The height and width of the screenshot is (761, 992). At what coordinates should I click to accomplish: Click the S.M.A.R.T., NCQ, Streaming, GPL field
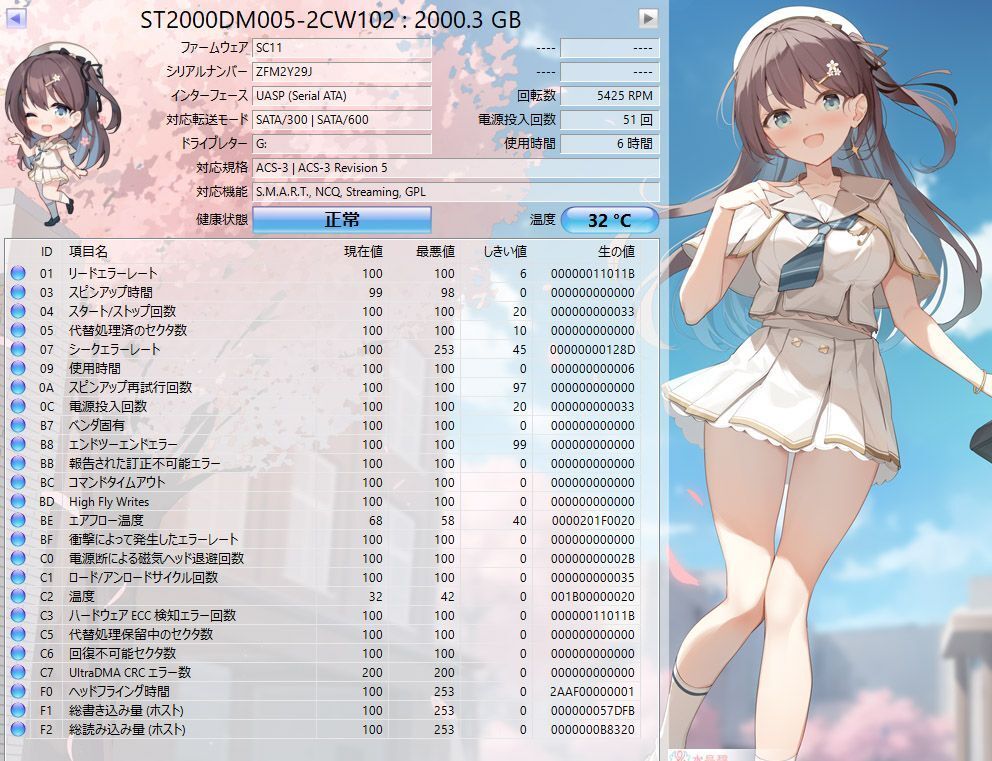point(456,192)
